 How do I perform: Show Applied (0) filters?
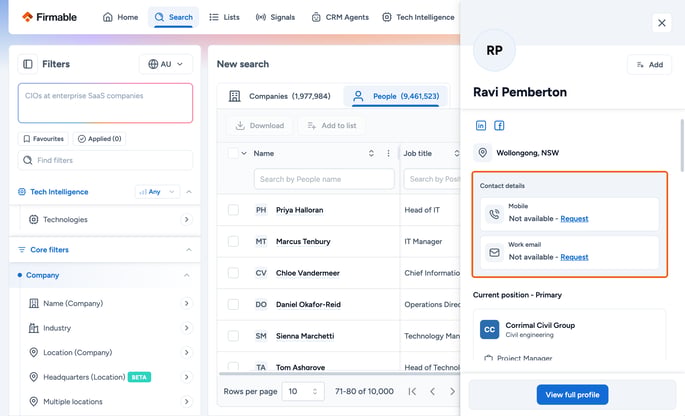click(x=100, y=139)
